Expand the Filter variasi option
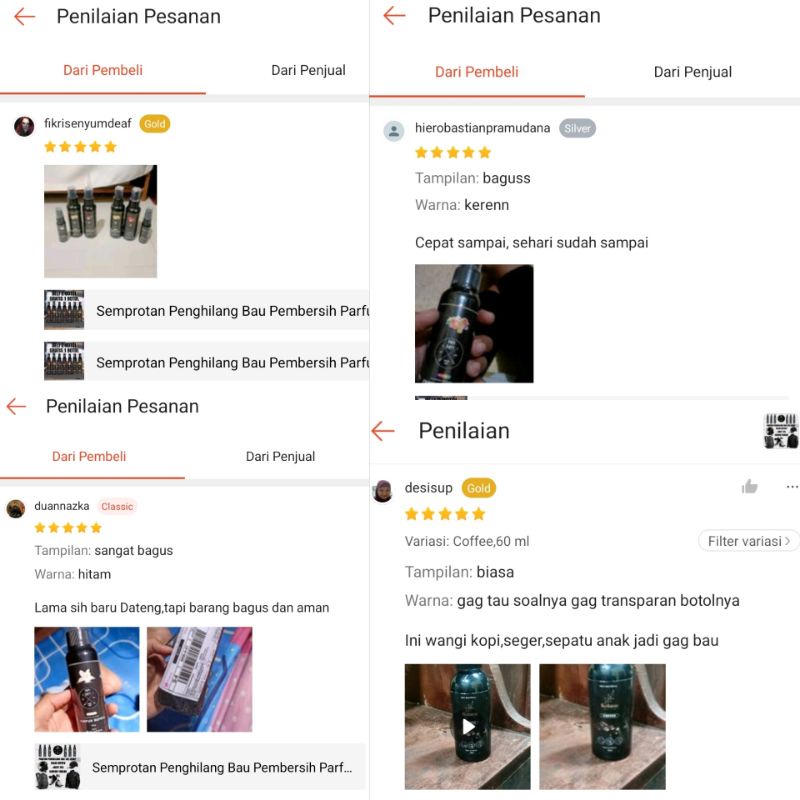This screenshot has width=800, height=800. point(748,541)
